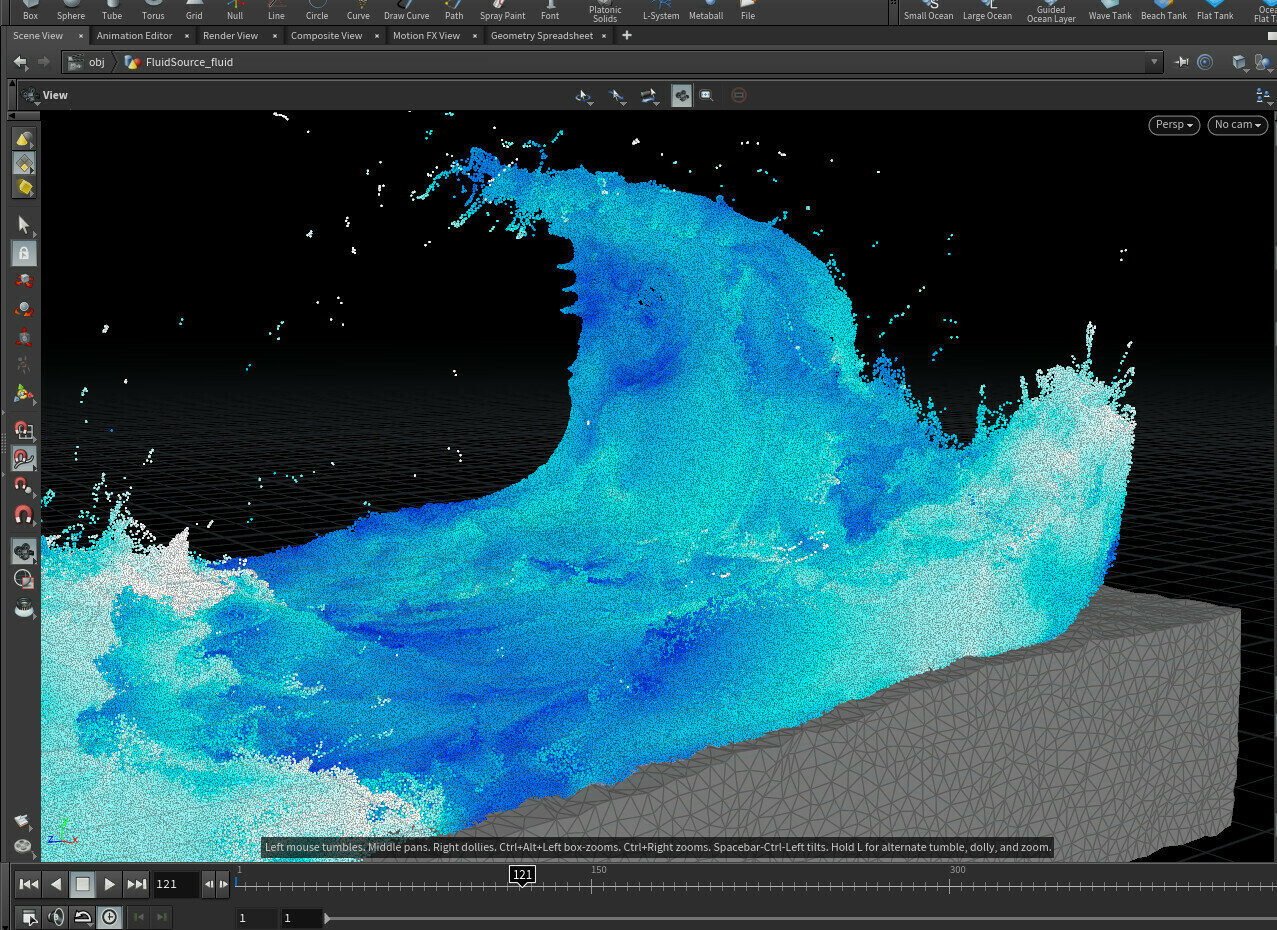
Task: Select the Null shelf tool
Action: pos(235,11)
